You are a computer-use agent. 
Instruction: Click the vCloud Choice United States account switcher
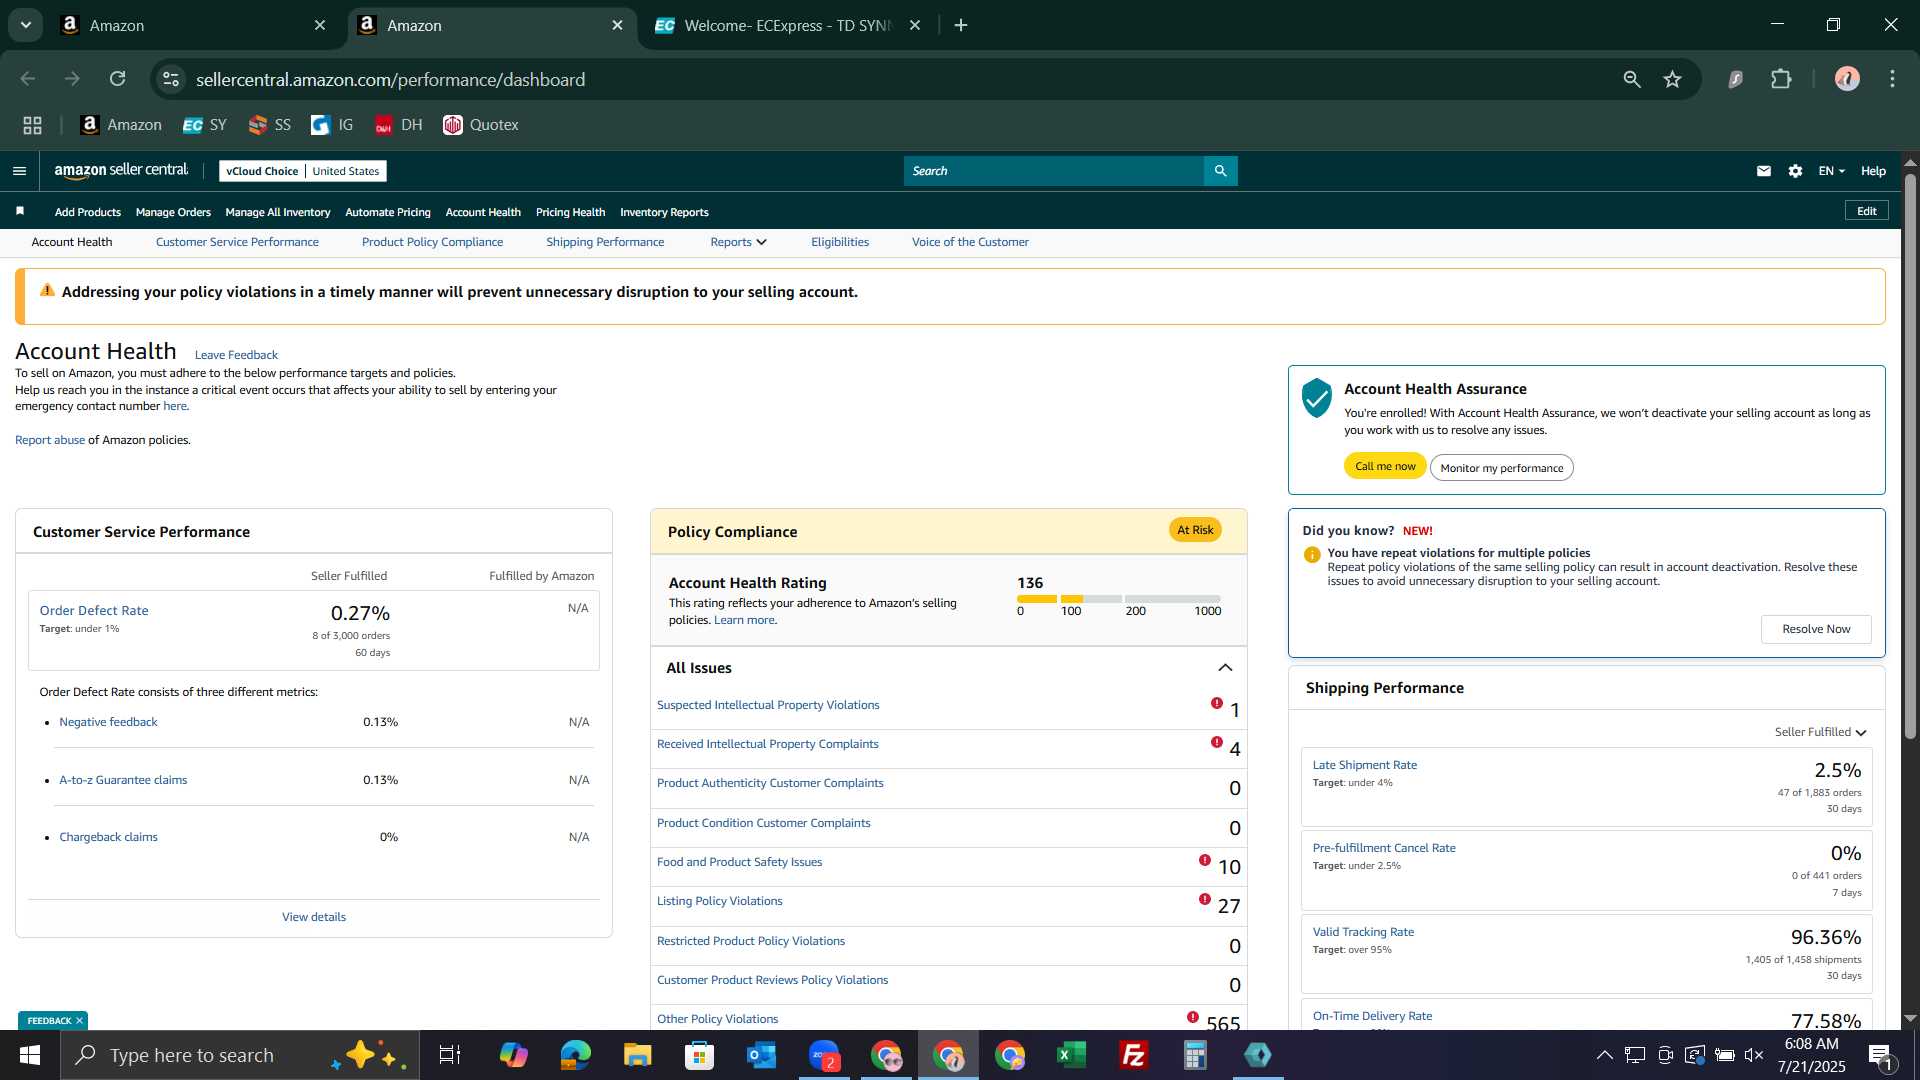point(303,171)
